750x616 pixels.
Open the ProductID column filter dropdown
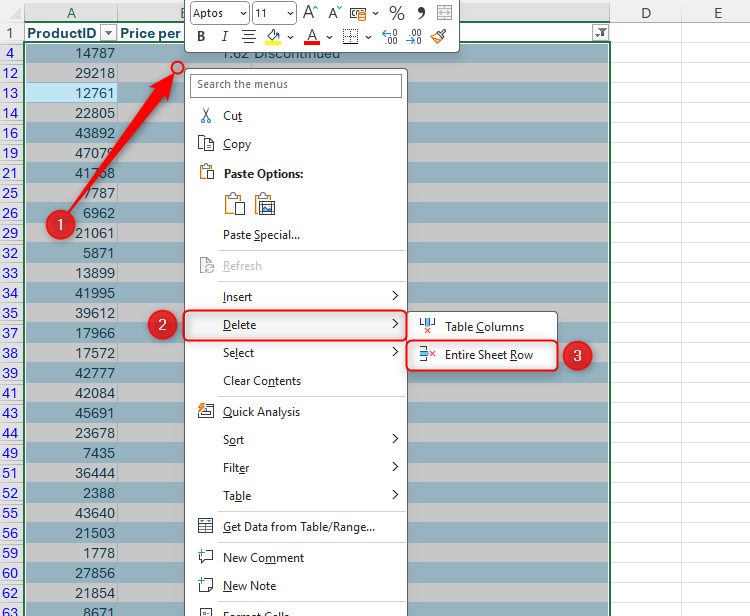coord(109,33)
